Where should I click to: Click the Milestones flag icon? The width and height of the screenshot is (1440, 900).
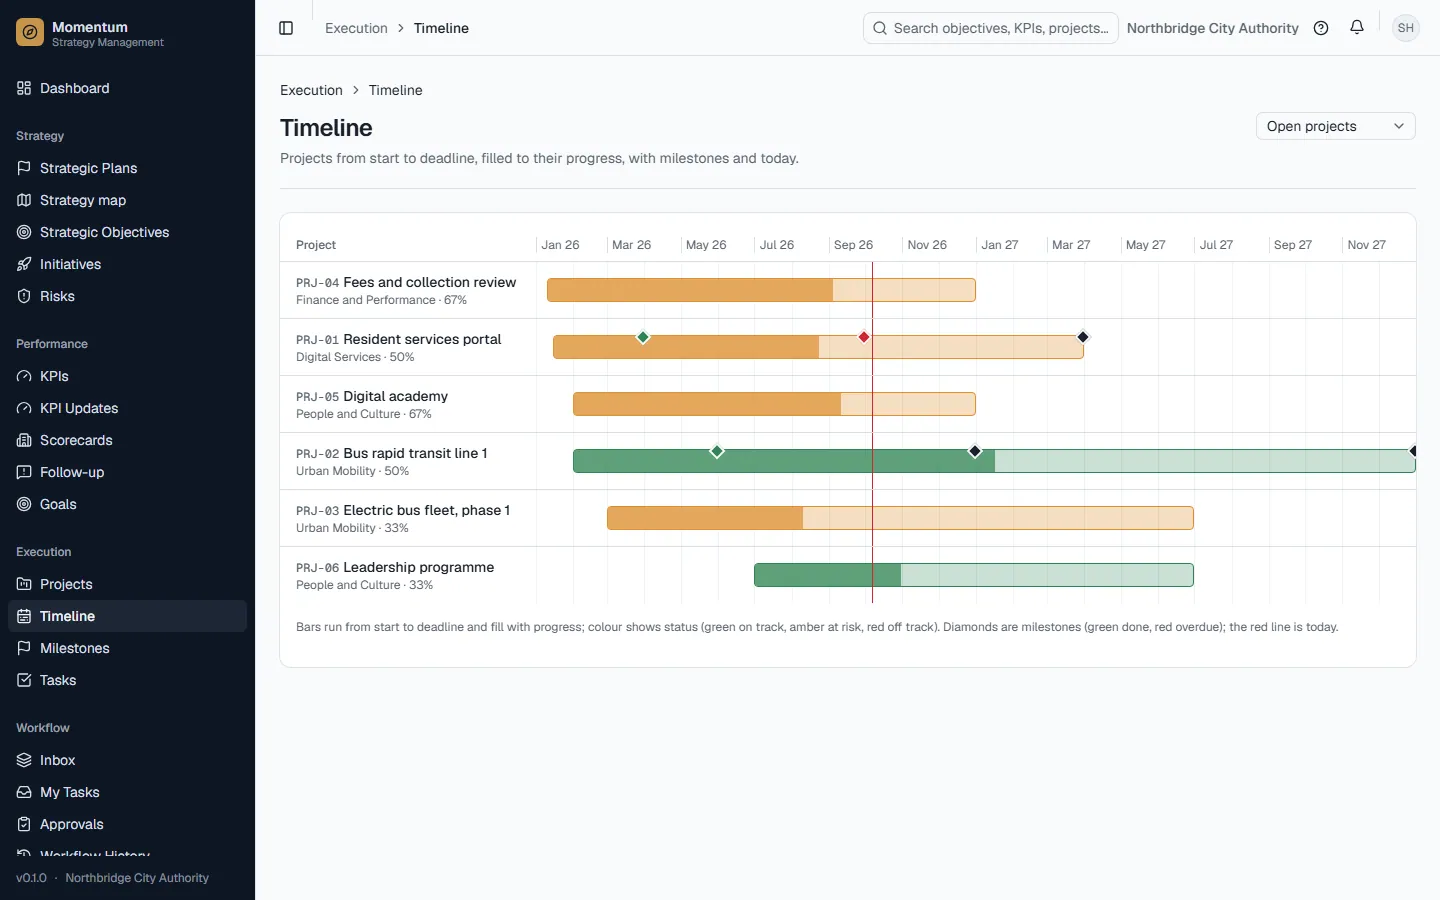(24, 648)
